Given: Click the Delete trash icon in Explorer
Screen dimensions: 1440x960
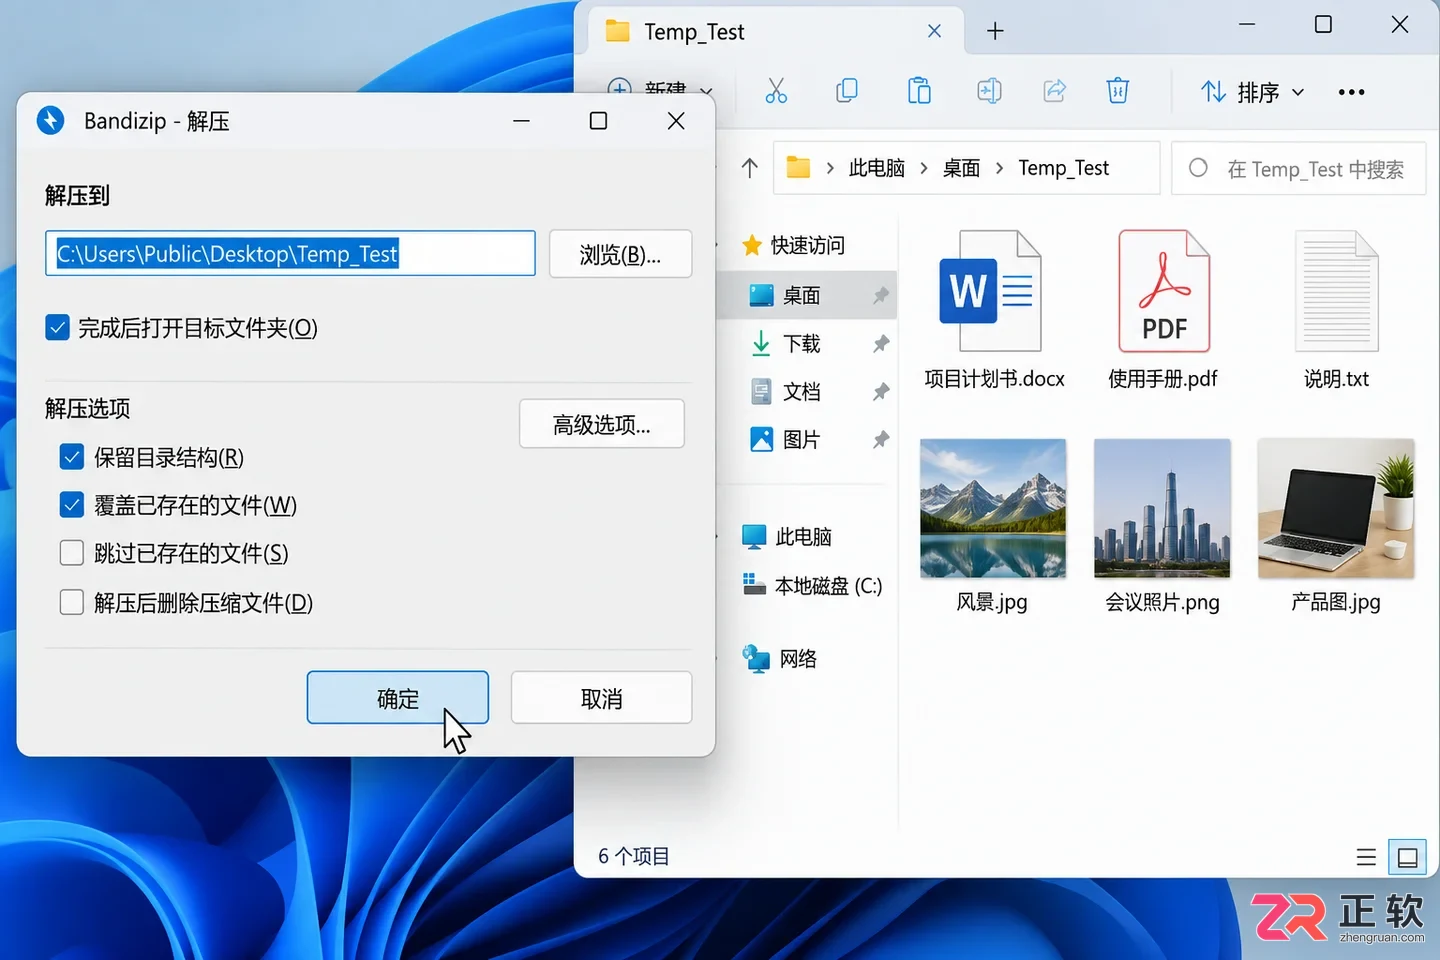Looking at the screenshot, I should (1118, 91).
